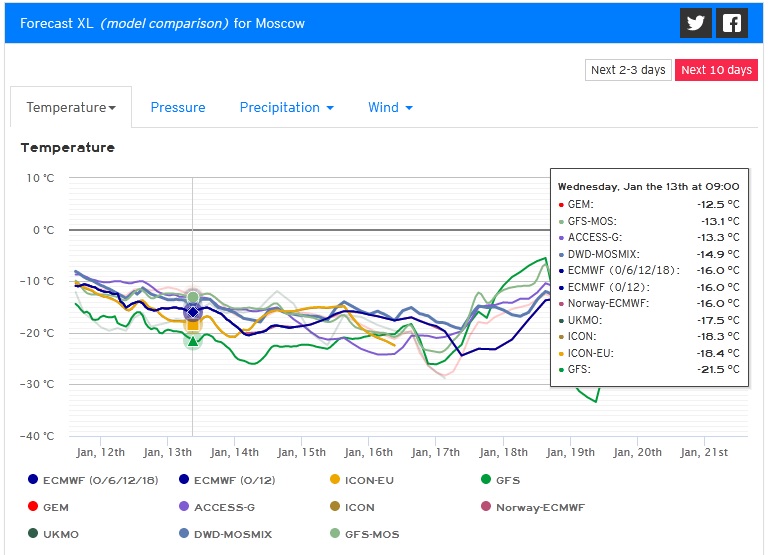
Task: Click the 10 °C y-axis label
Action: (40, 178)
